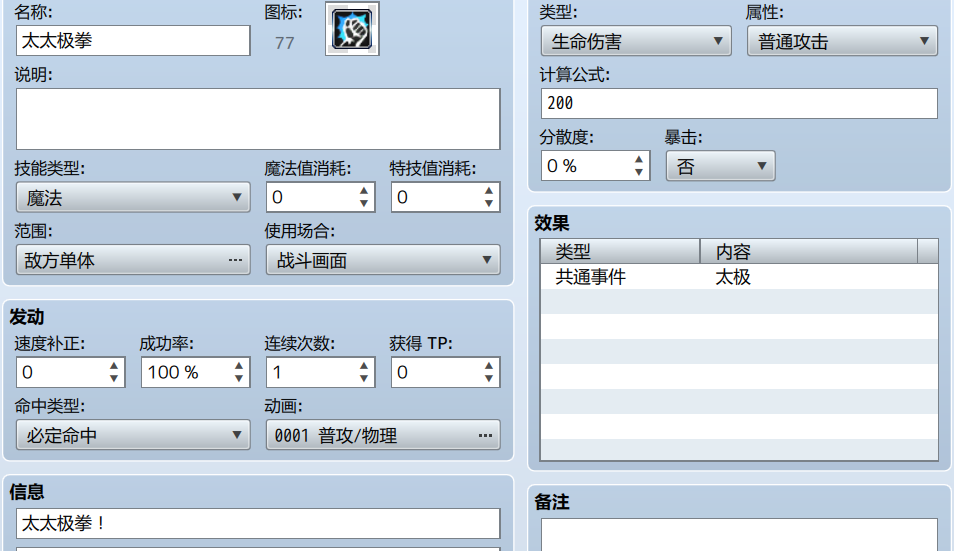Open the 技能类型 dropdown showing 魔法
Image resolution: width=954 pixels, height=551 pixels.
[133, 198]
